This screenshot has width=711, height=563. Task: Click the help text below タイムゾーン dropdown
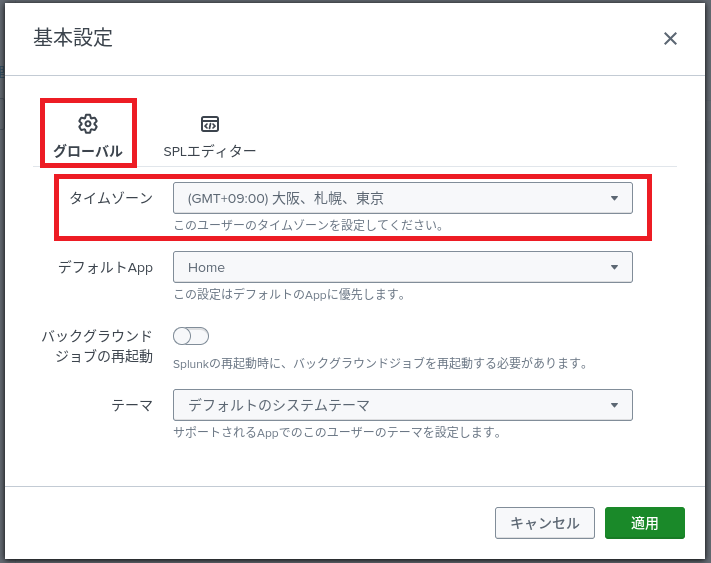pos(308,226)
